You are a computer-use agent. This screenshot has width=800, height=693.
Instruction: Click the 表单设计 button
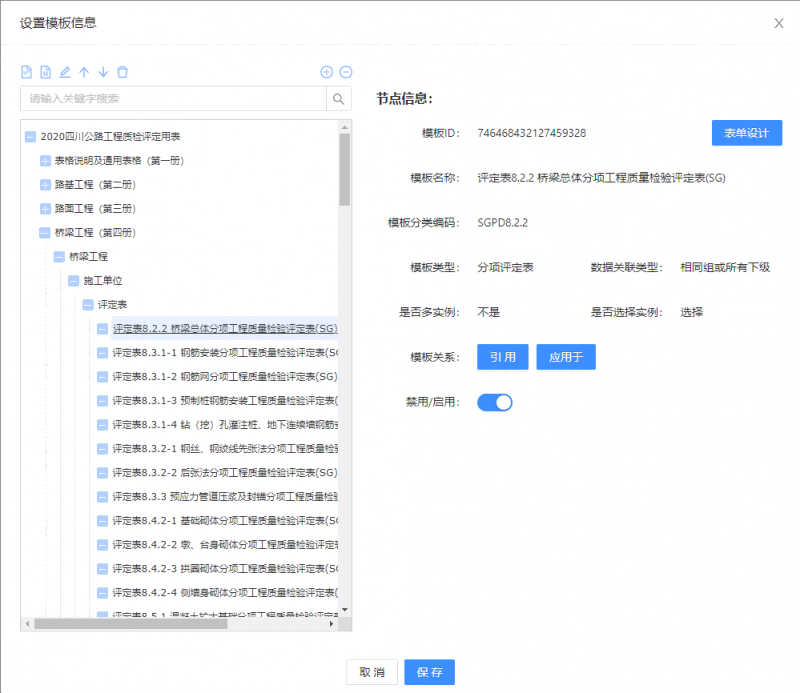(746, 133)
